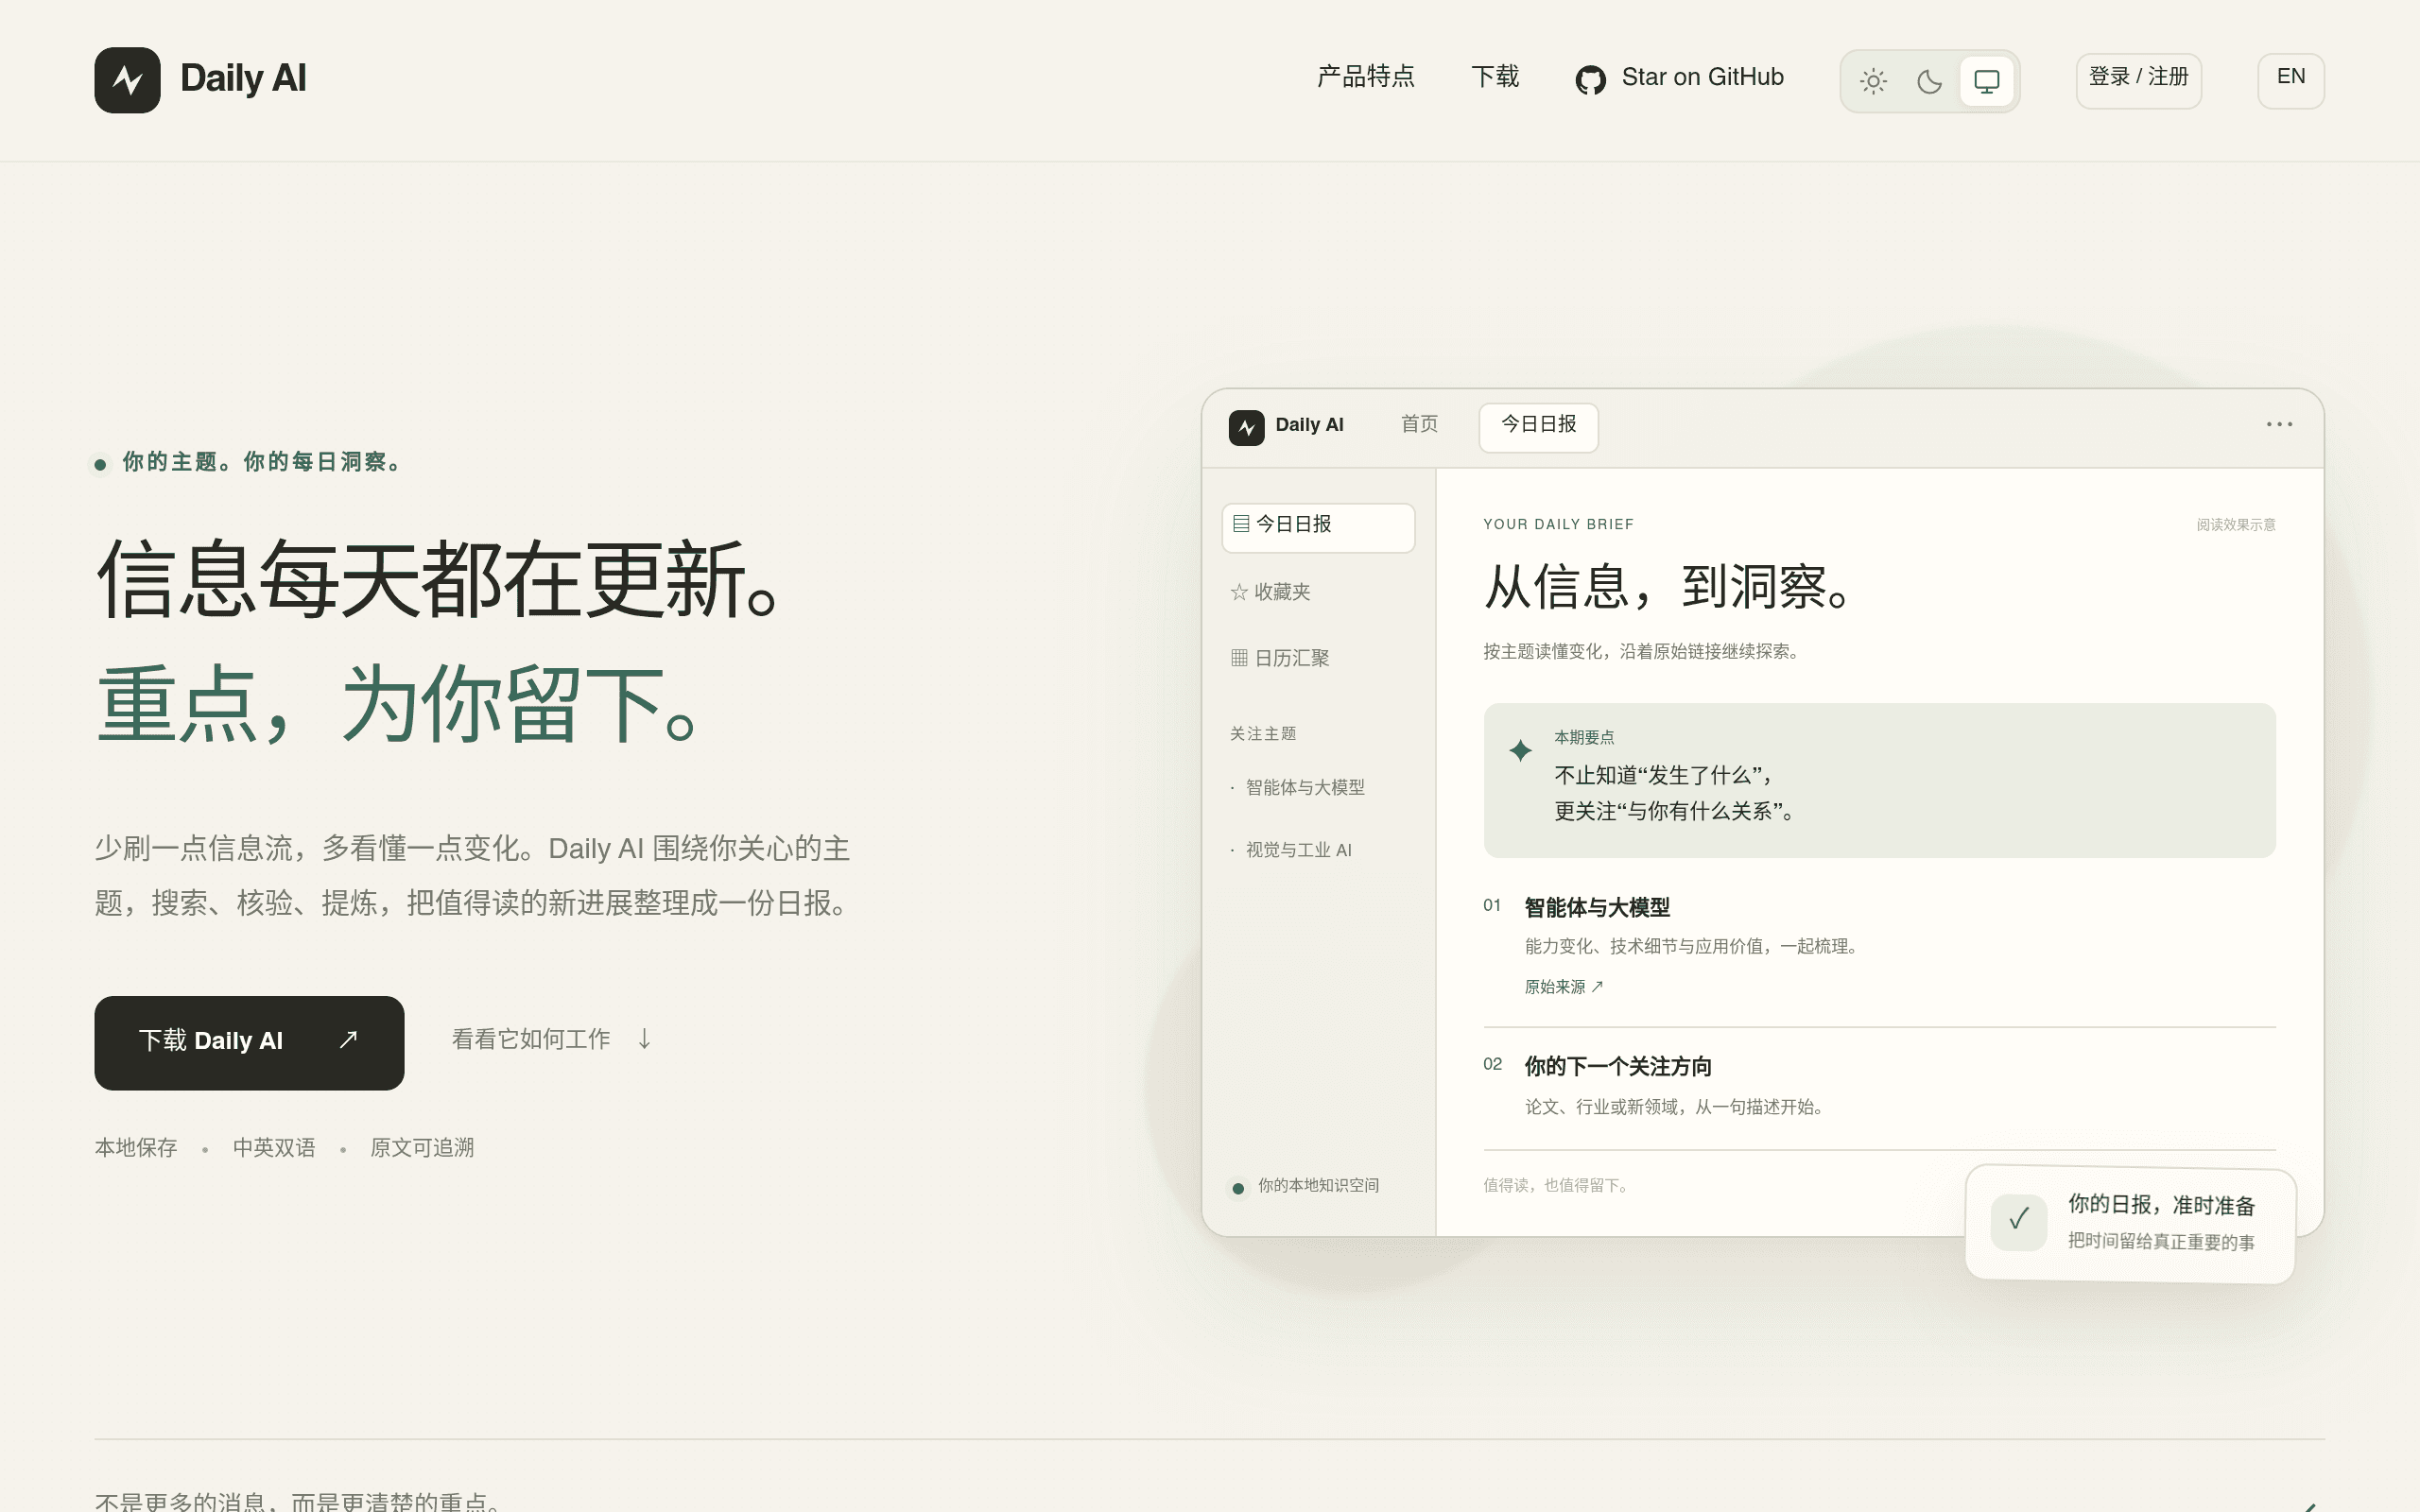Image resolution: width=2420 pixels, height=1512 pixels.
Task: Open the 下载 nav item
Action: [x=1494, y=77]
